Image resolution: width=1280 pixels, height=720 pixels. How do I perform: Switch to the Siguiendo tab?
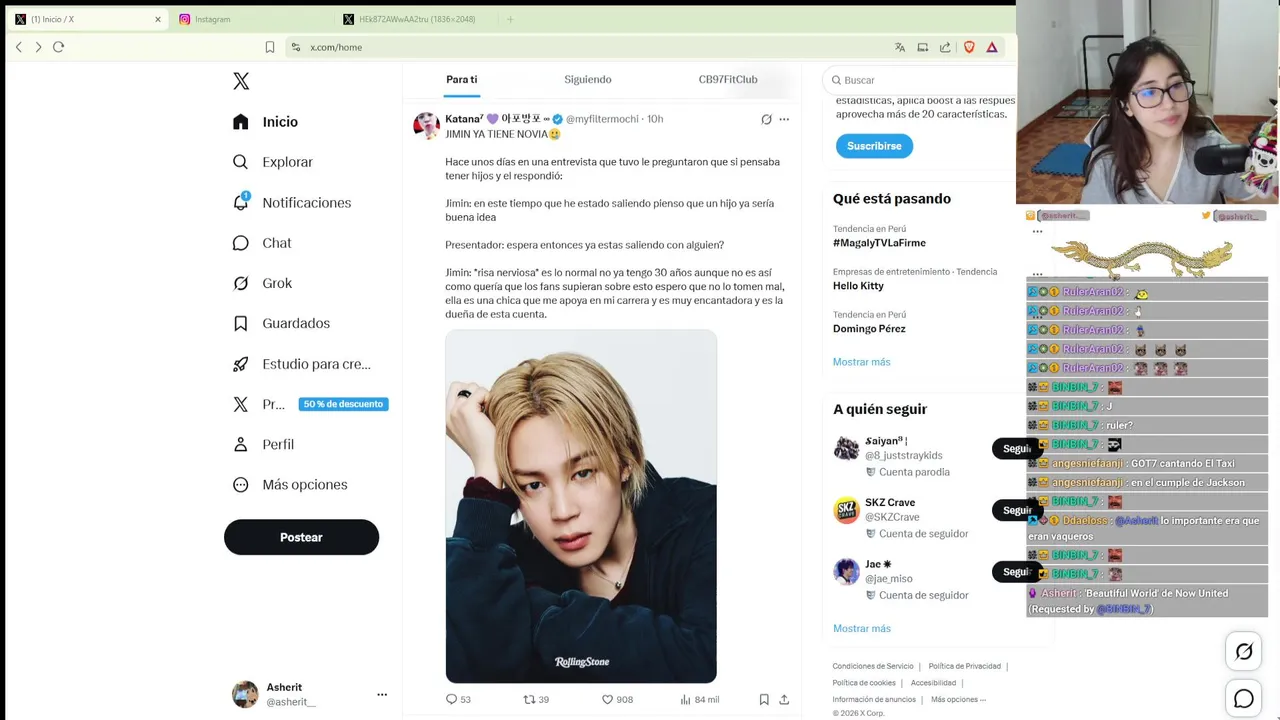click(587, 79)
